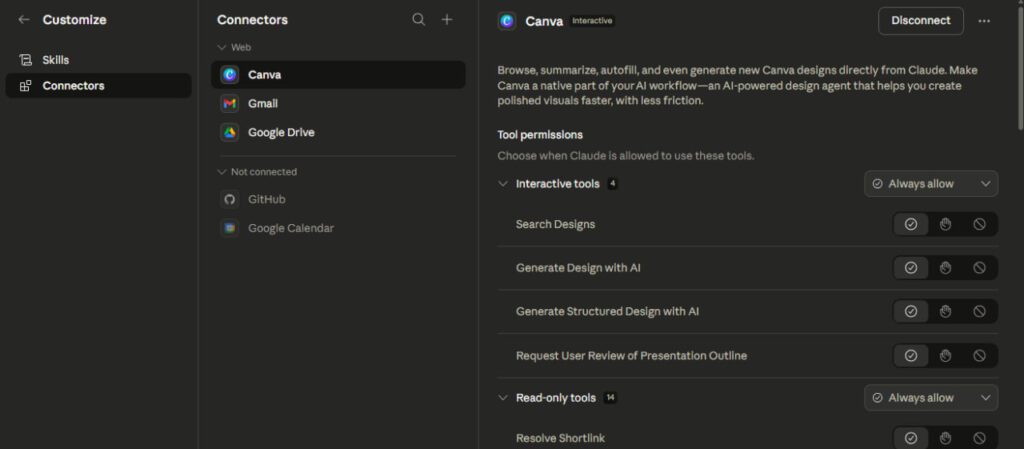
Task: Open the three-dot more options menu
Action: pyautogui.click(x=984, y=21)
